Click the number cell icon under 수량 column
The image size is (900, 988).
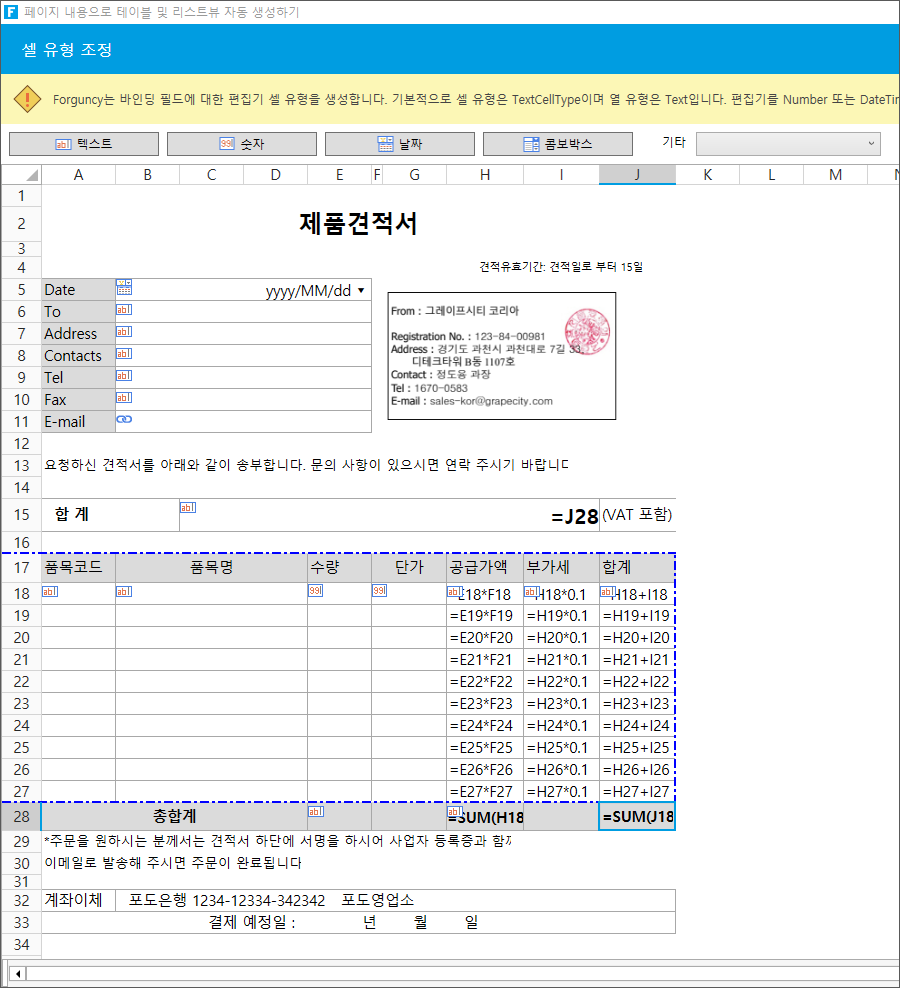pyautogui.click(x=315, y=590)
